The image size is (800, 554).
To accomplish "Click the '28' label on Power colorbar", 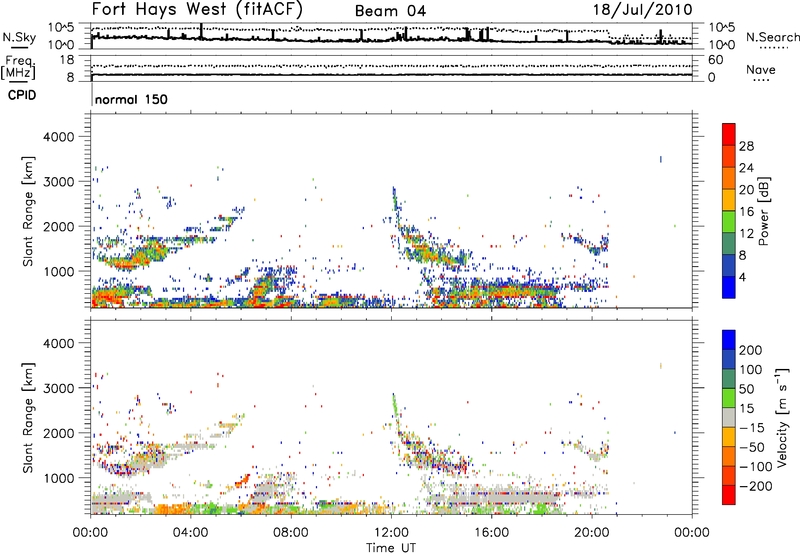I will (x=746, y=146).
